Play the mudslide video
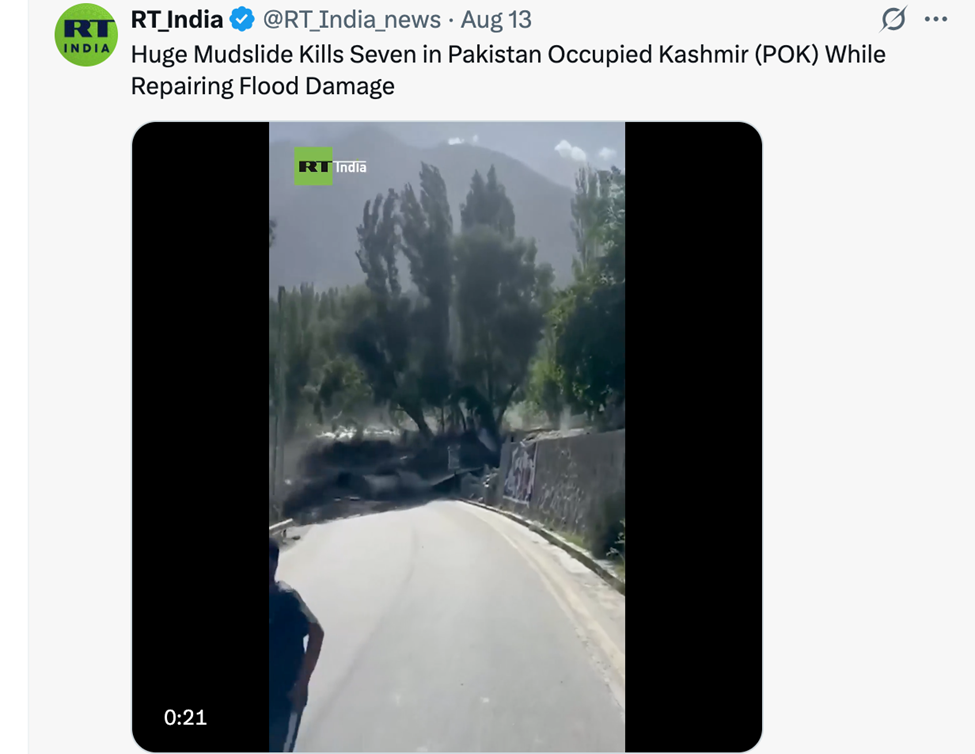 coord(447,437)
